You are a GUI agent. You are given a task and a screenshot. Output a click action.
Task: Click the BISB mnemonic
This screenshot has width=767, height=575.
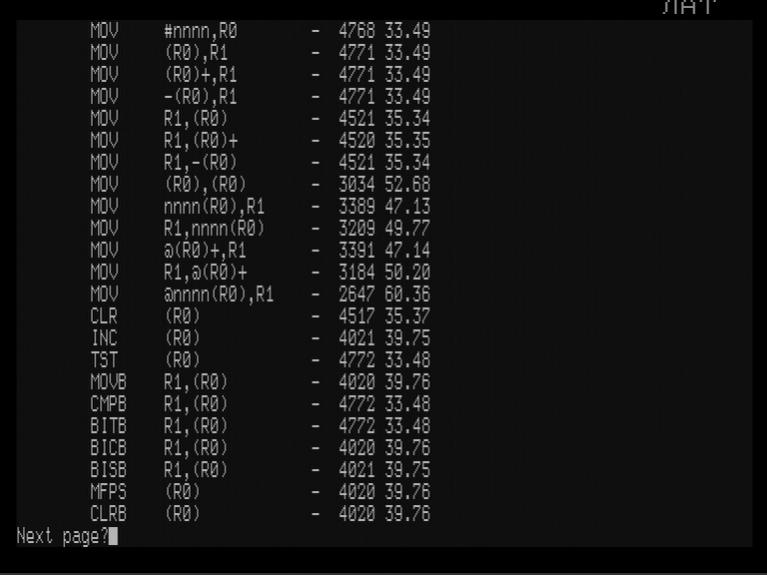[x=109, y=470]
